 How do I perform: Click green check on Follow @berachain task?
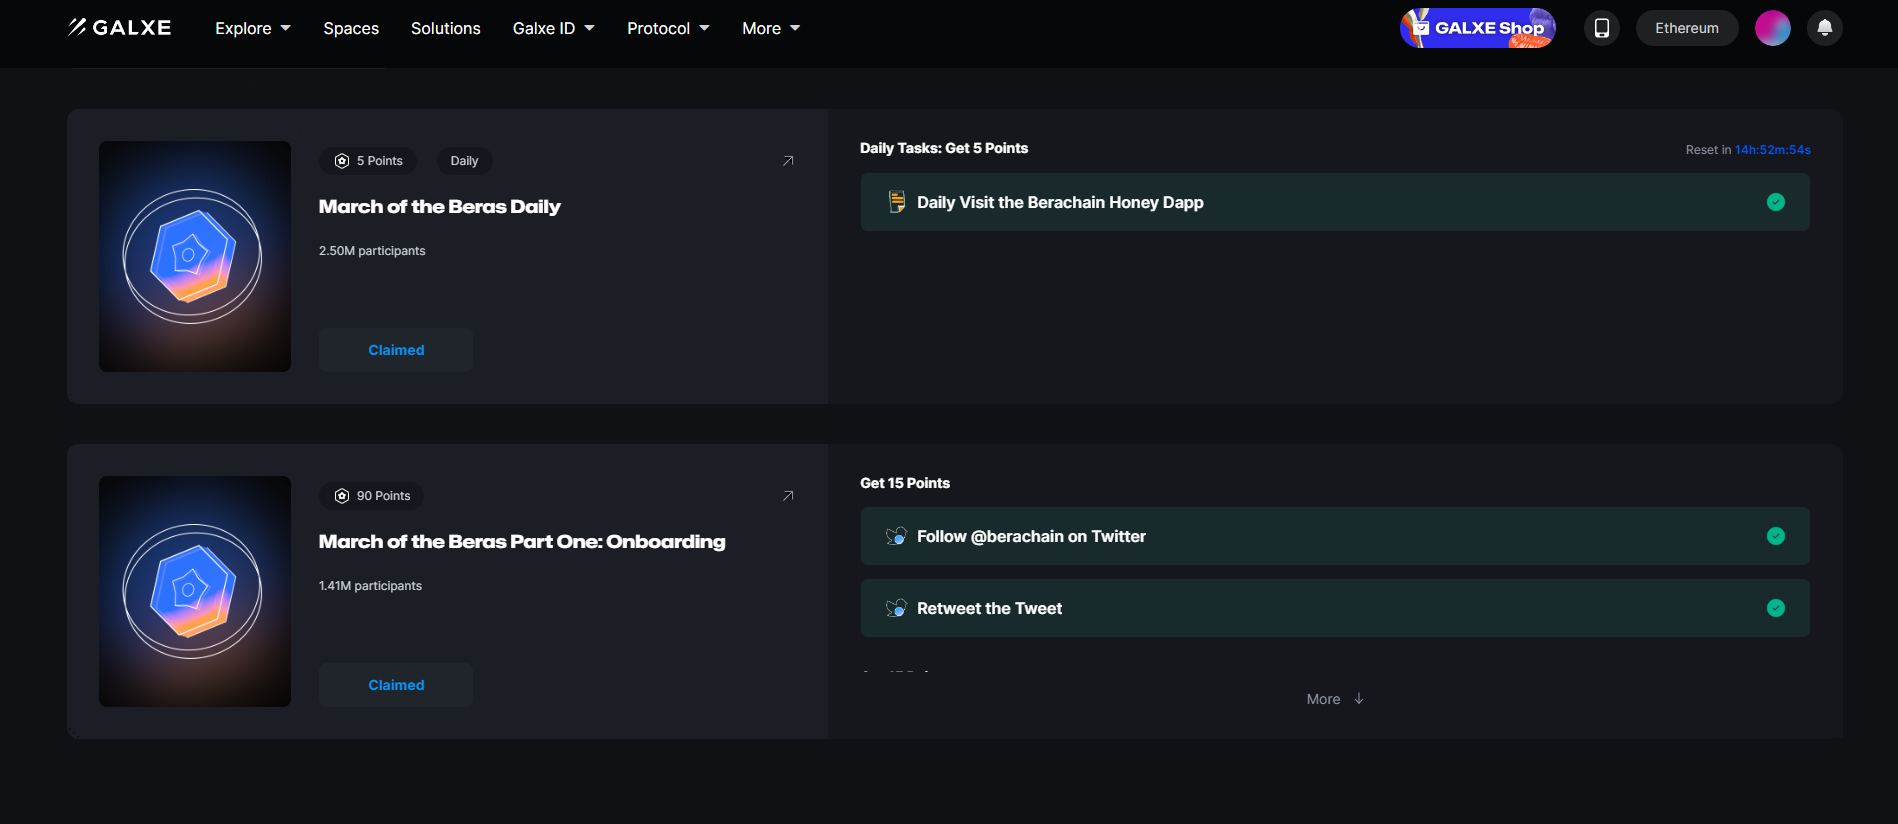pos(1776,536)
